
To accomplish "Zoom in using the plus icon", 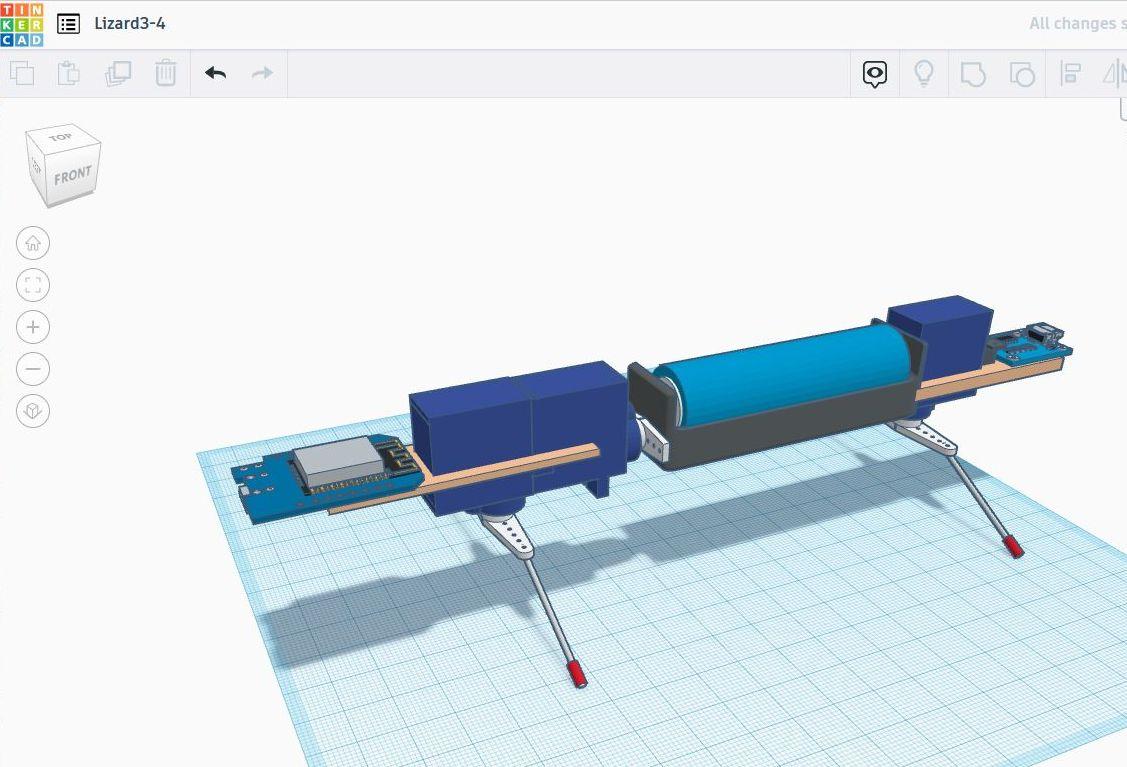I will [33, 327].
